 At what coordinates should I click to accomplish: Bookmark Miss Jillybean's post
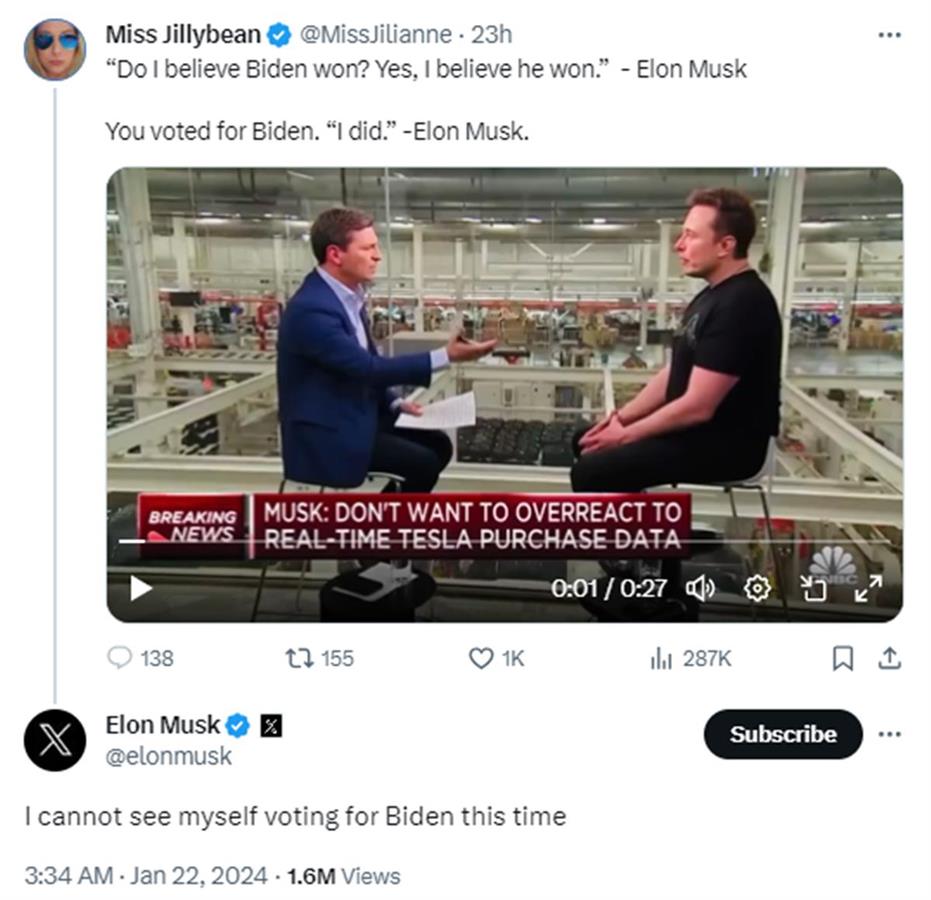tap(843, 658)
